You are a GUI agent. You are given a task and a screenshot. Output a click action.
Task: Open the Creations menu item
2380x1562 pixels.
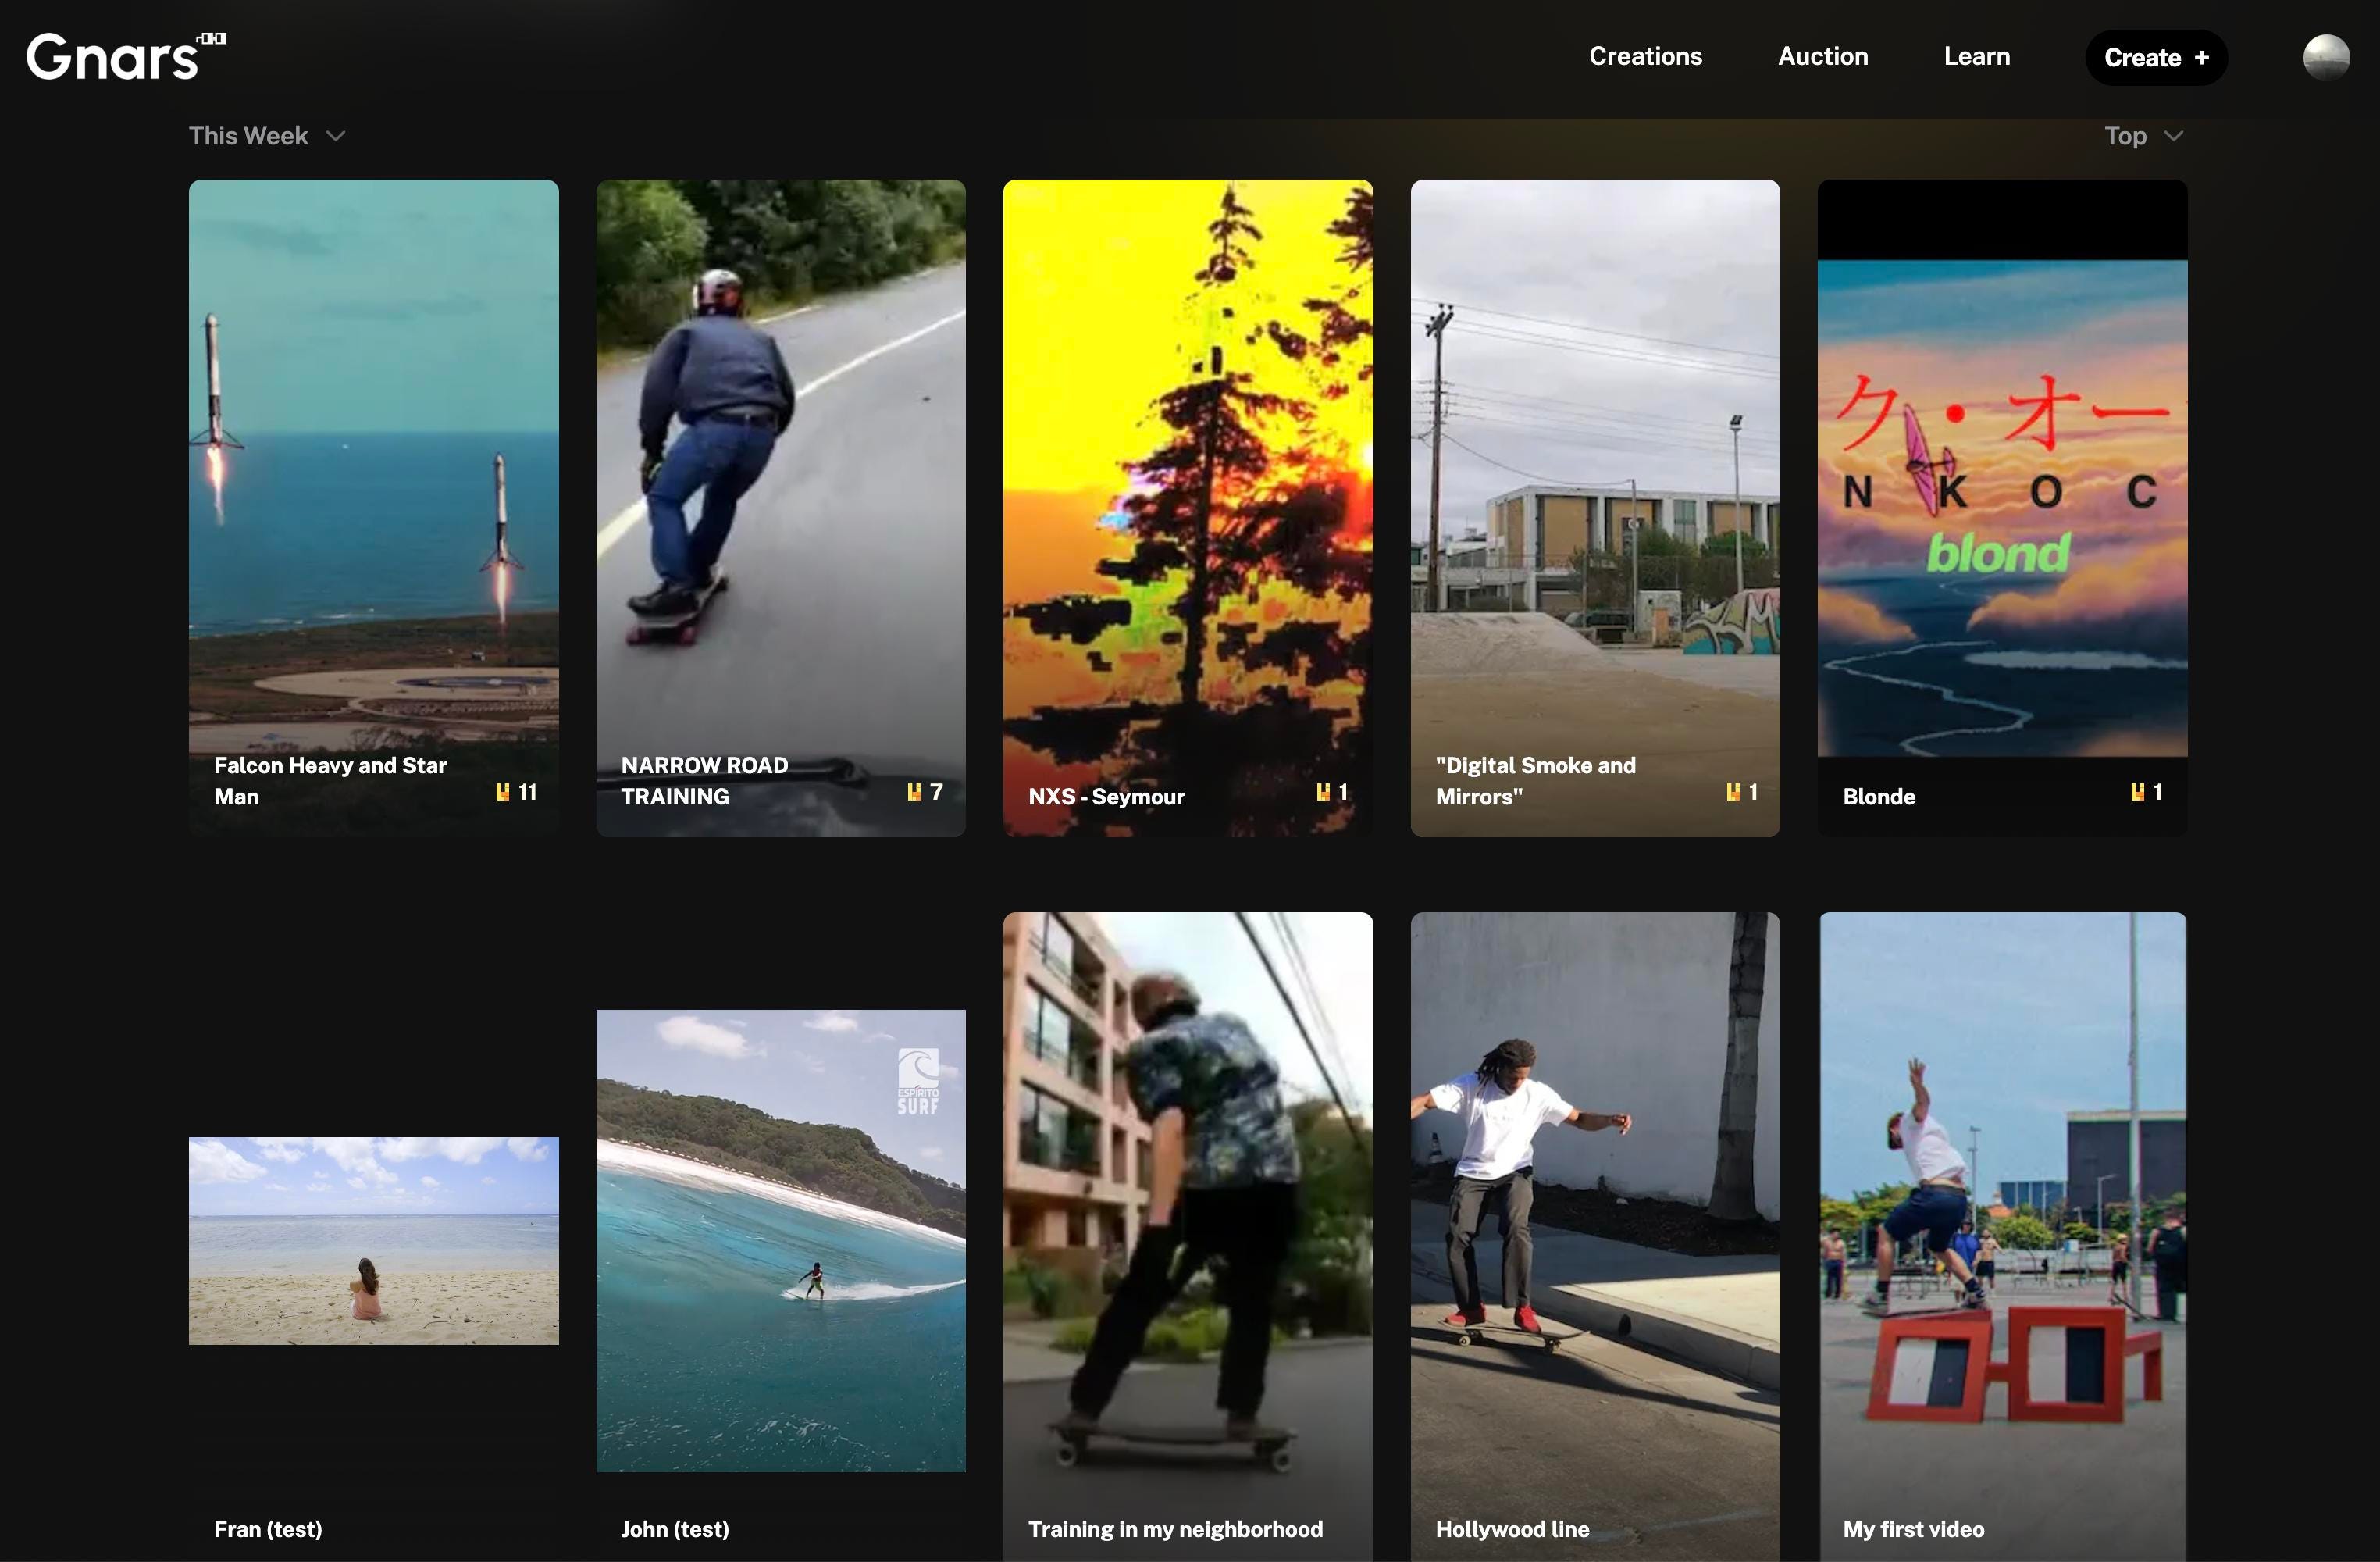(1645, 57)
